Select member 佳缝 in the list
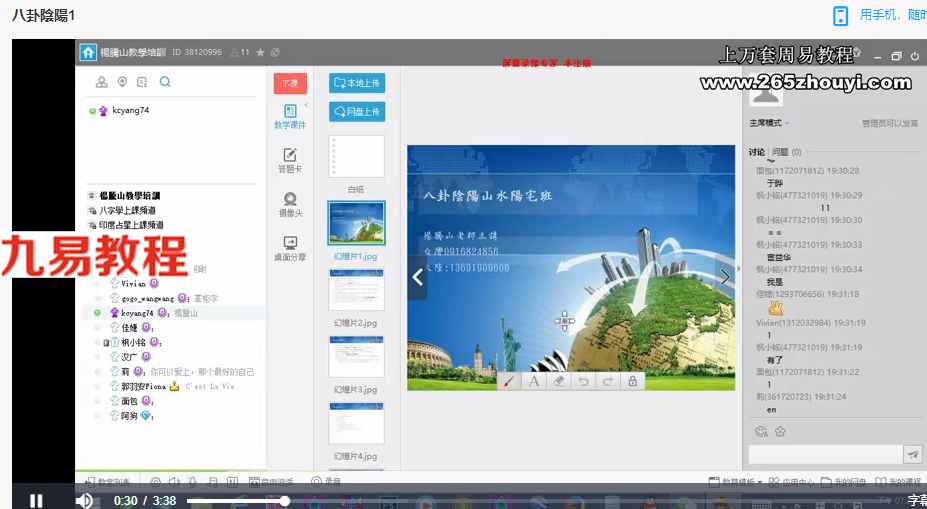This screenshot has width=927, height=509. [130, 328]
